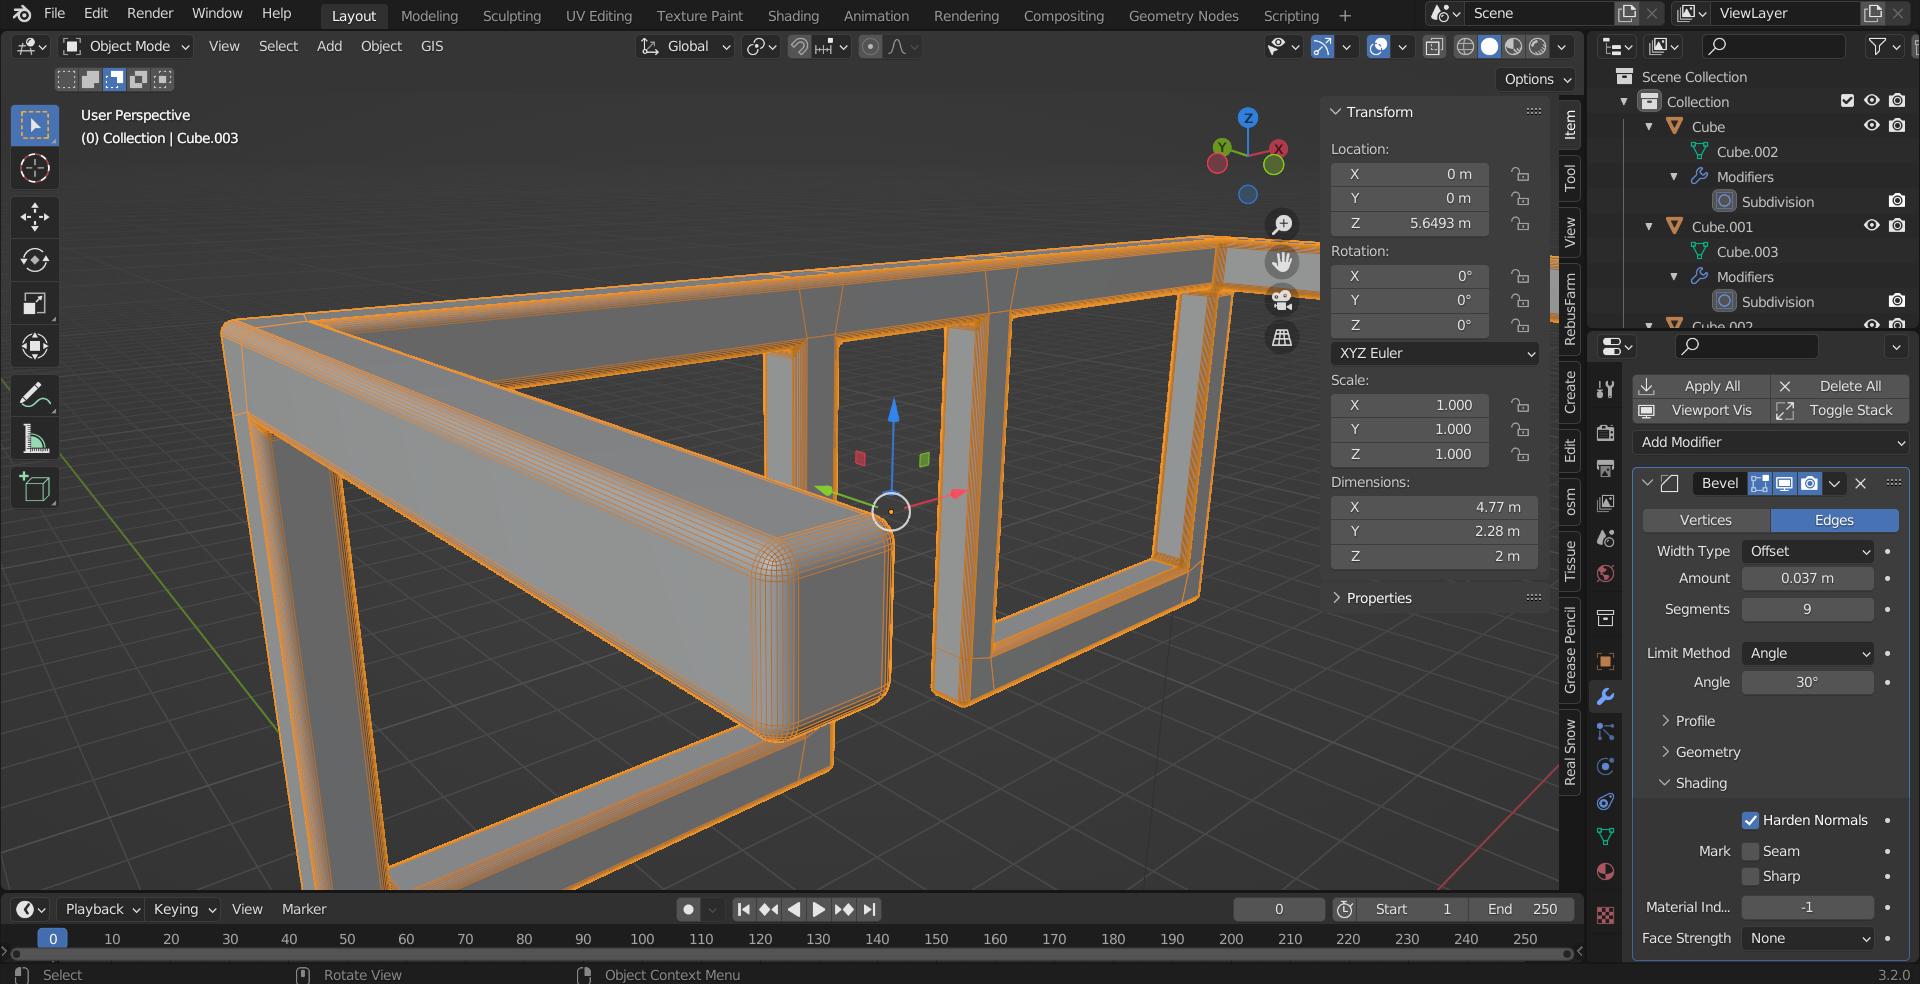Screen dimensions: 1920x984
Task: Toggle viewport overlays button
Action: [x=1378, y=47]
